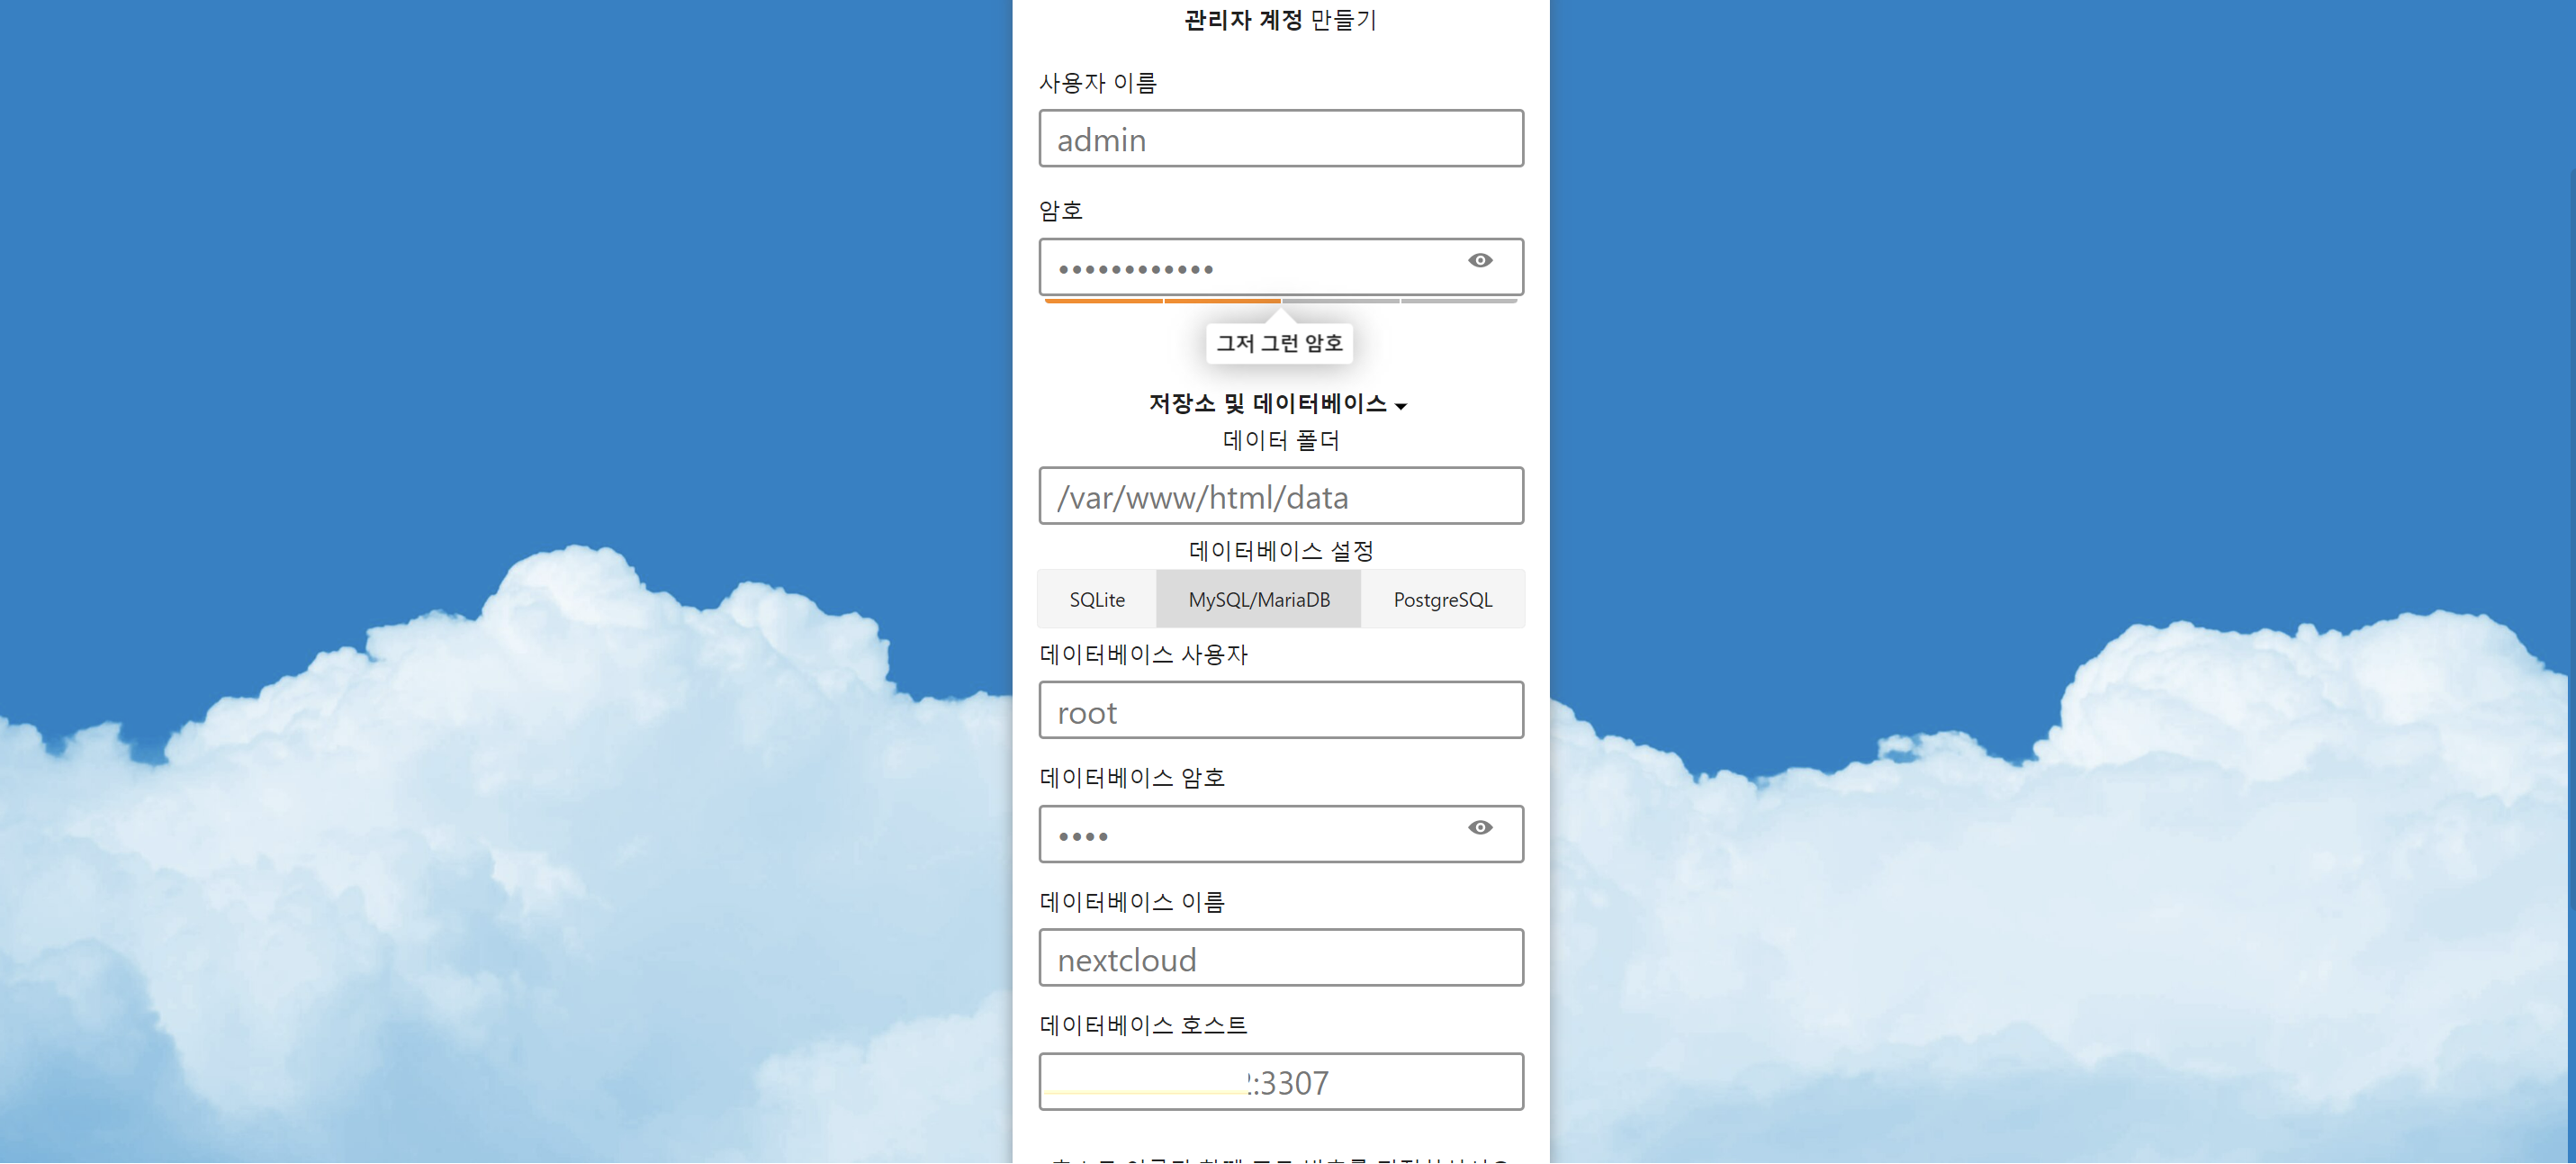The width and height of the screenshot is (2576, 1164).
Task: Click the 데이터베이스 이름 label
Action: coord(1132,901)
